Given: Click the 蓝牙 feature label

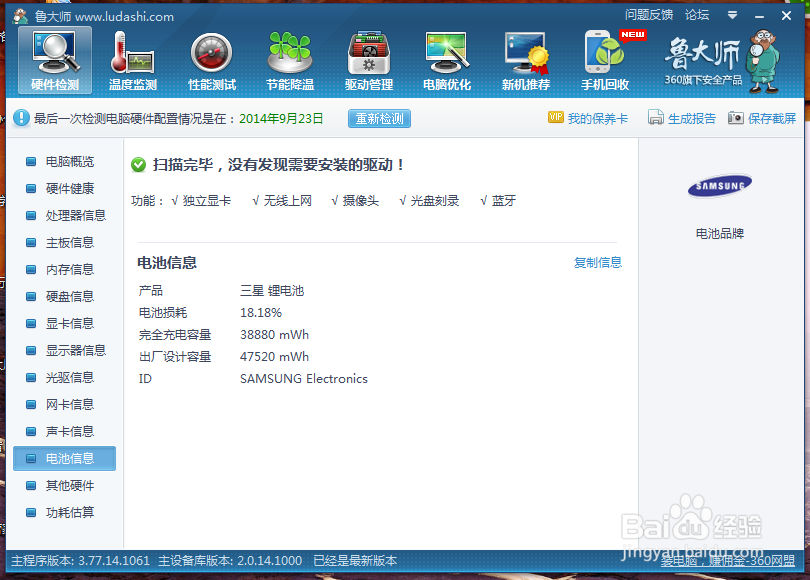Looking at the screenshot, I should tap(504, 200).
